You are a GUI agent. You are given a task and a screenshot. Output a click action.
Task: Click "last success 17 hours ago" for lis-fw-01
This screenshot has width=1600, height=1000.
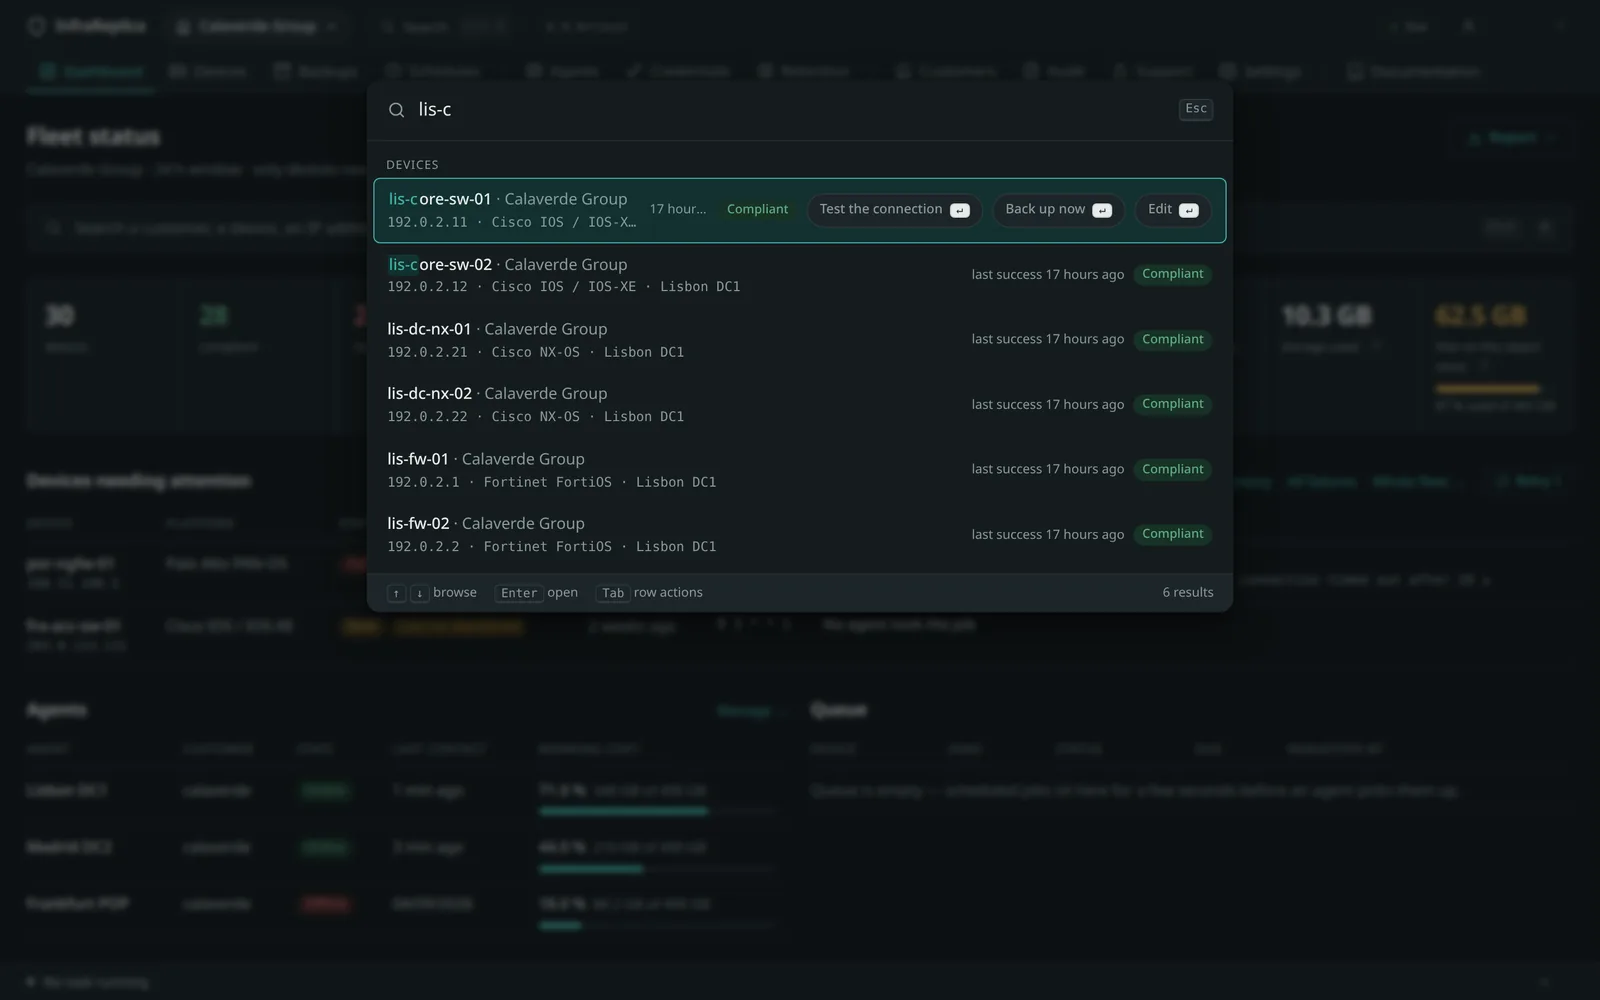tap(1047, 469)
